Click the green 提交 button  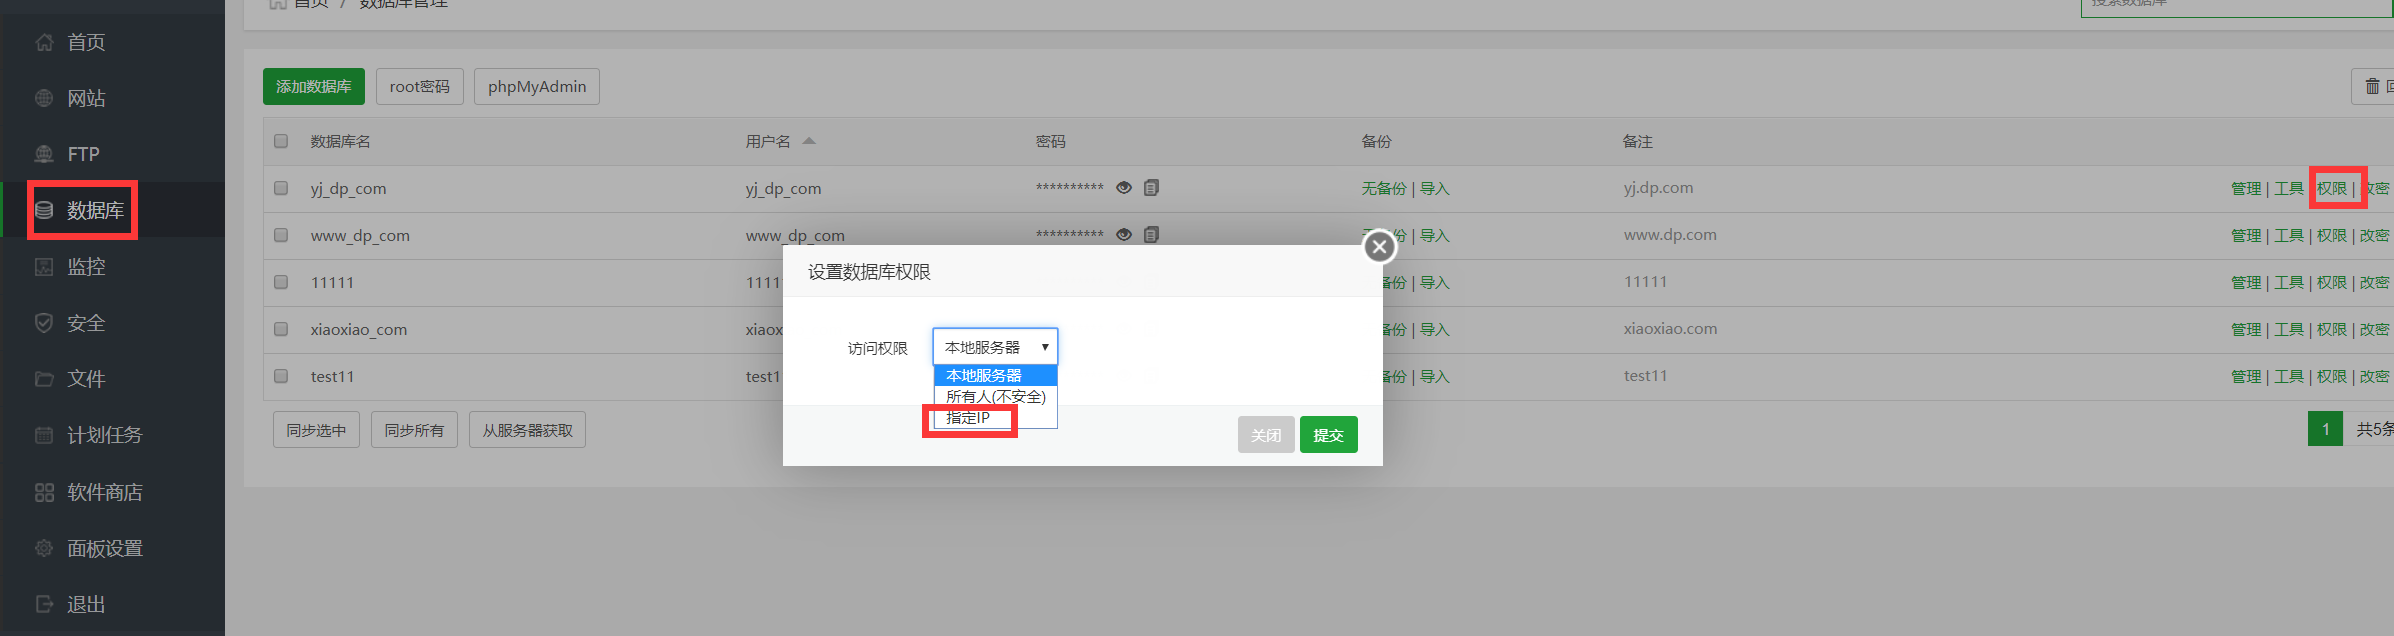point(1328,435)
